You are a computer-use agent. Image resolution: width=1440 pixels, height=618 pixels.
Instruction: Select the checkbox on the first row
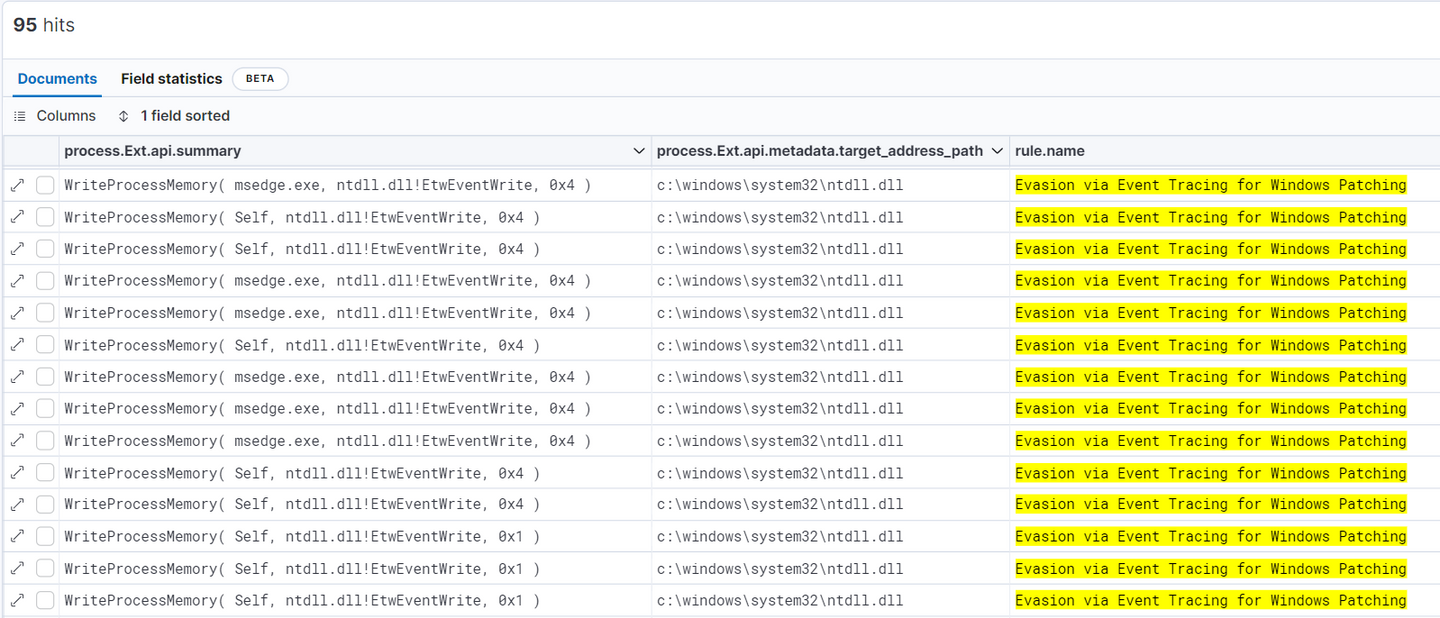44,185
